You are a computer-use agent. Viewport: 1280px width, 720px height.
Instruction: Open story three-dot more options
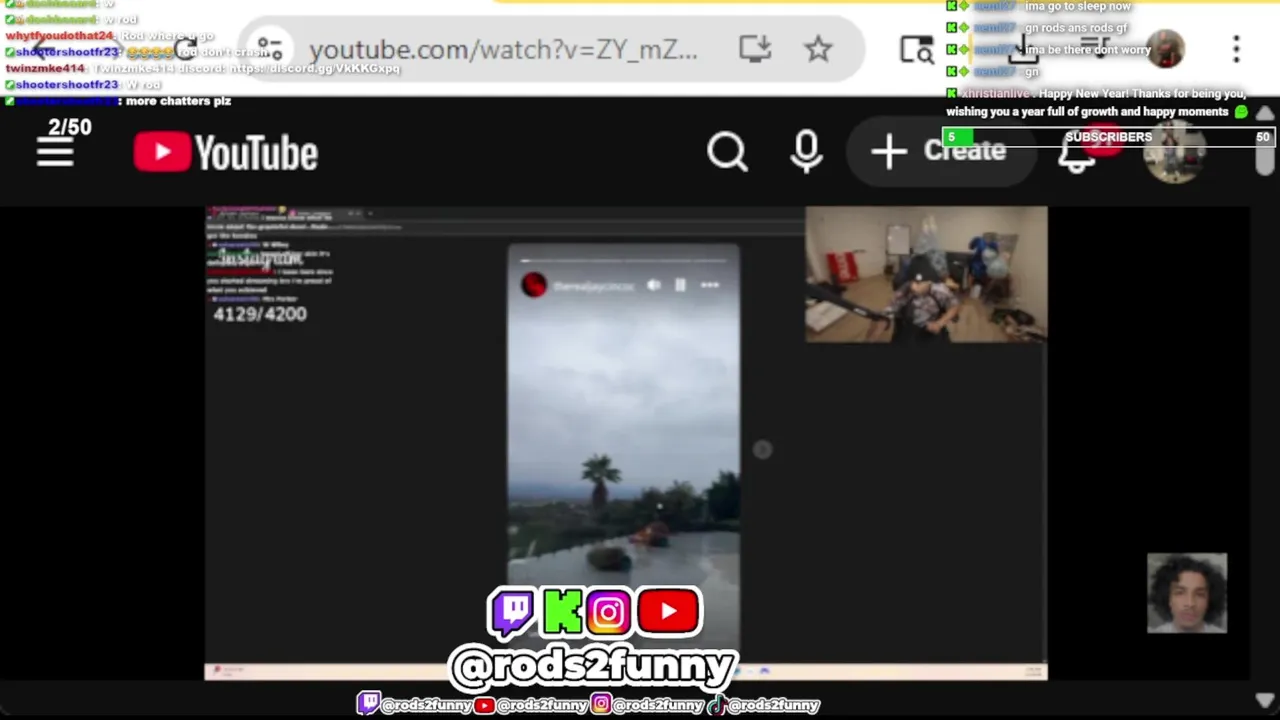709,285
